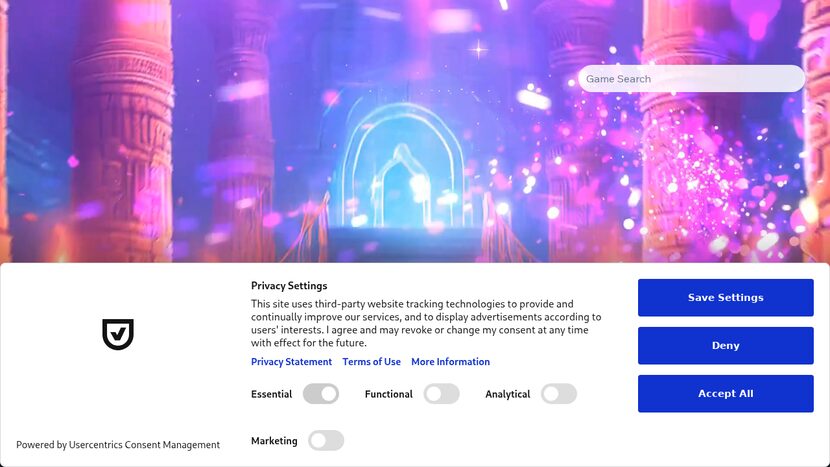This screenshot has width=830, height=467.
Task: Toggle the Essential consent switch
Action: tap(321, 394)
